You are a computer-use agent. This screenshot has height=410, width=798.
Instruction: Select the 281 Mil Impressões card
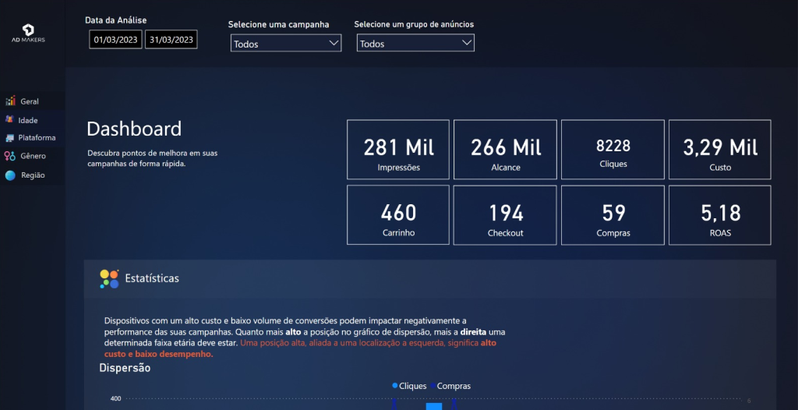pyautogui.click(x=398, y=150)
